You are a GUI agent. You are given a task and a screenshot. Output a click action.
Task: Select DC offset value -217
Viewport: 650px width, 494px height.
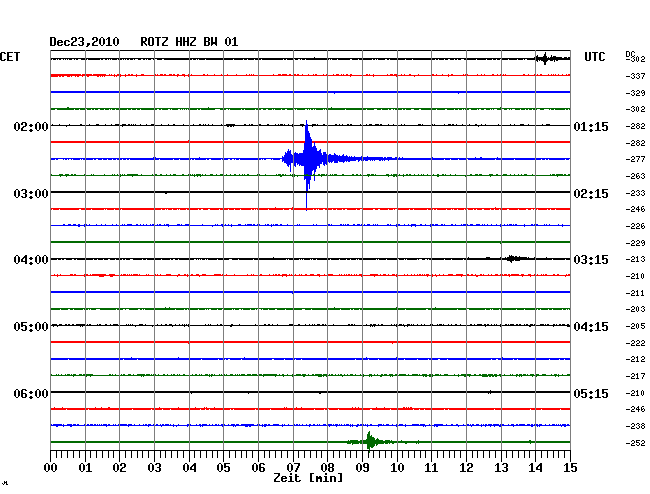click(635, 376)
